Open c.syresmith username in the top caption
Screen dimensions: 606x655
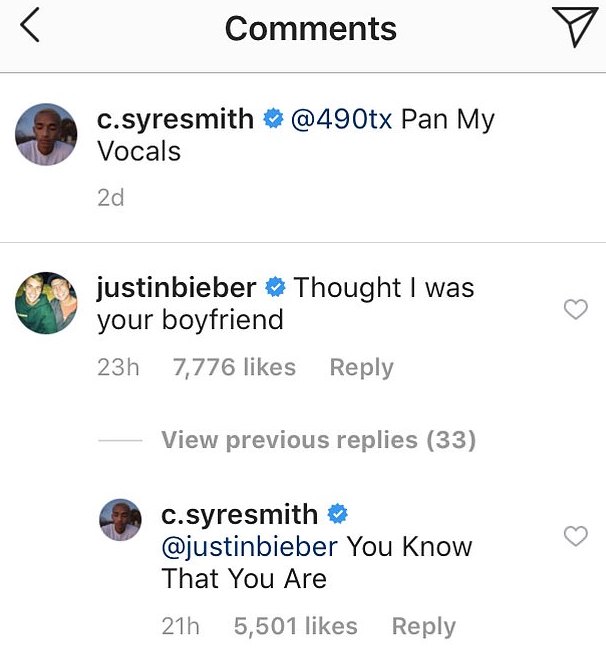coord(175,120)
